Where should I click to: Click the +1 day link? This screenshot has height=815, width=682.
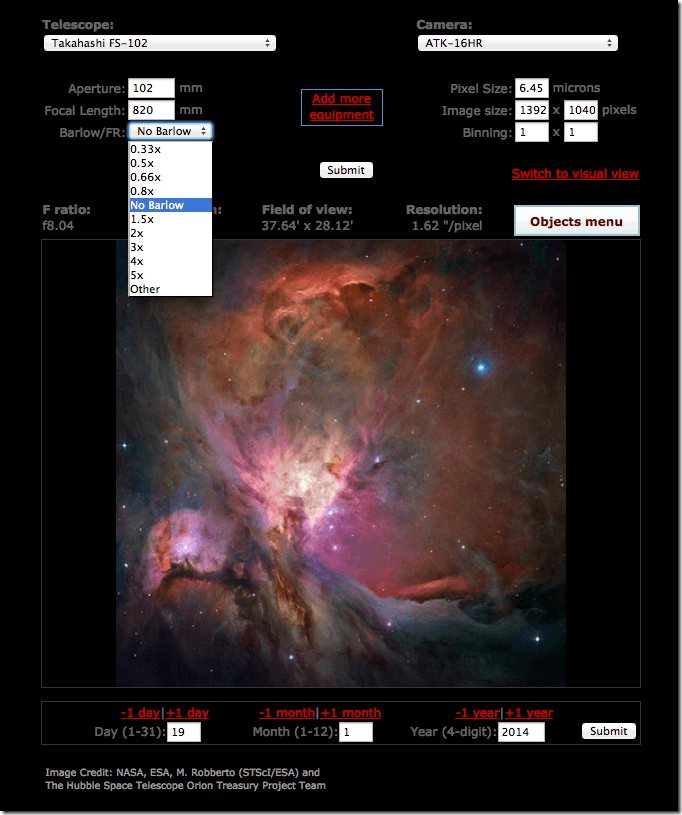pos(188,713)
